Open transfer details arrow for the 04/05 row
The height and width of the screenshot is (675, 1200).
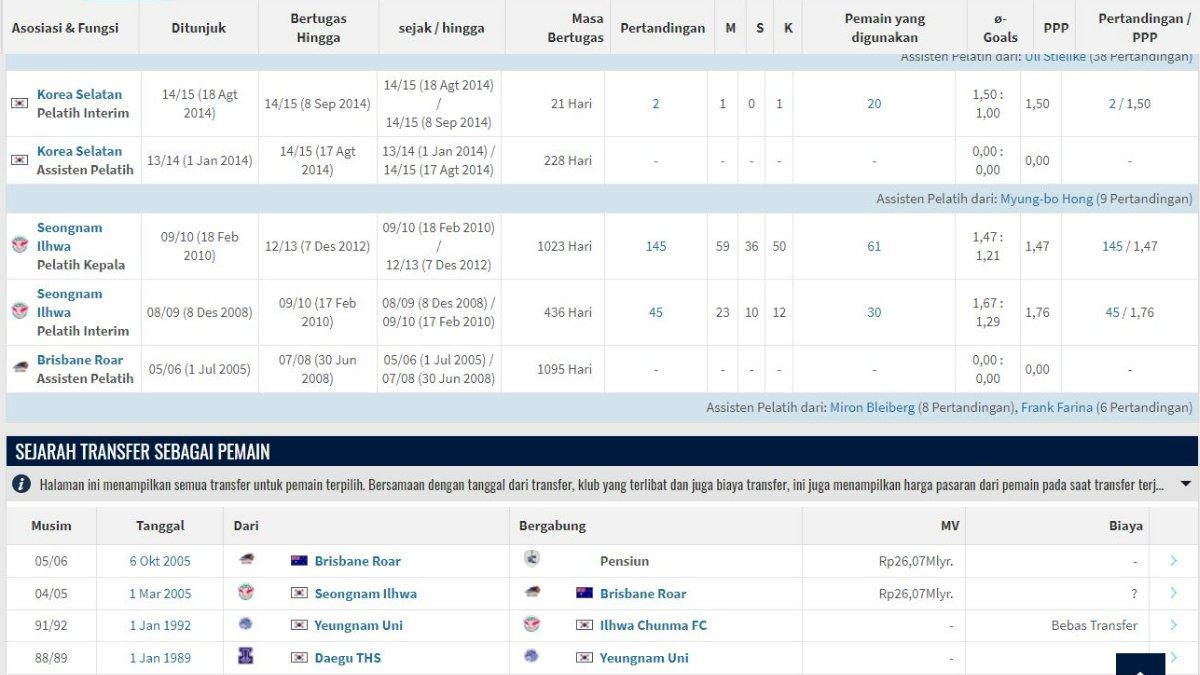[1174, 593]
